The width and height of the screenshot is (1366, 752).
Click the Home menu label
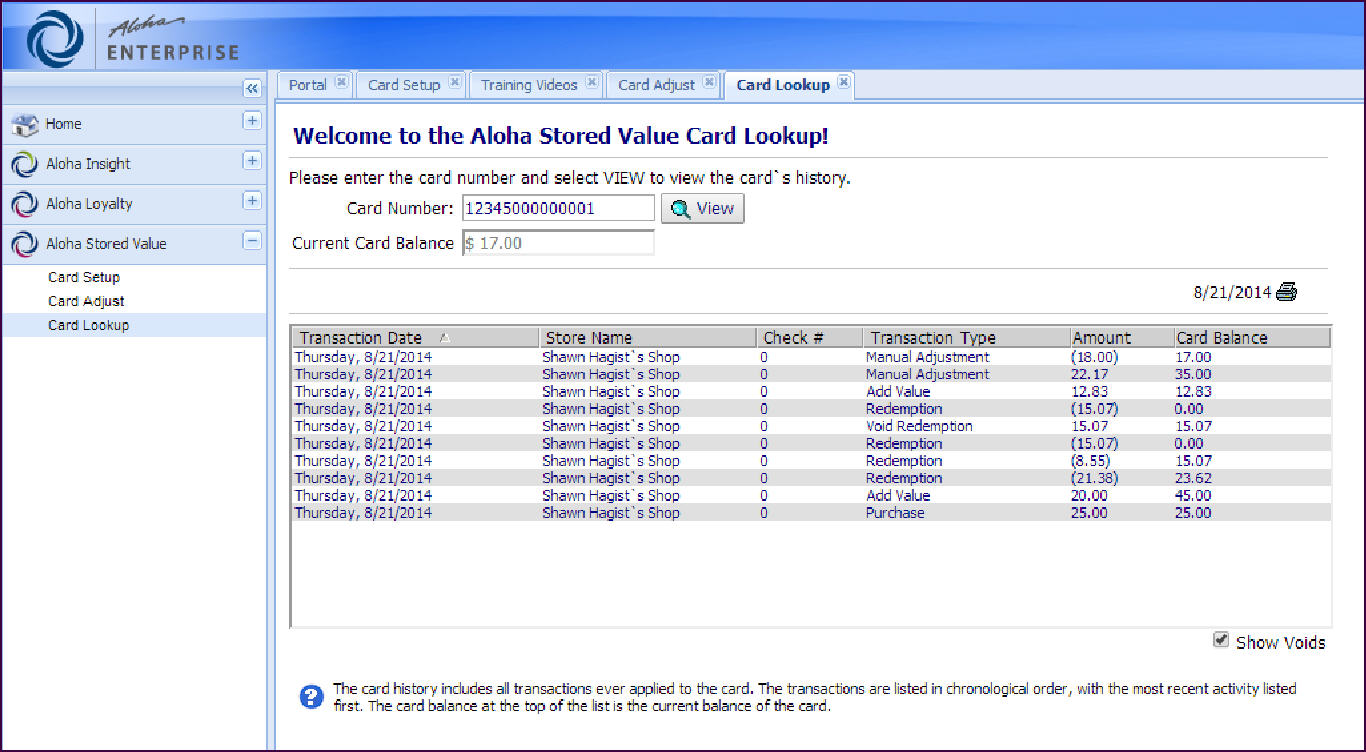[x=64, y=124]
